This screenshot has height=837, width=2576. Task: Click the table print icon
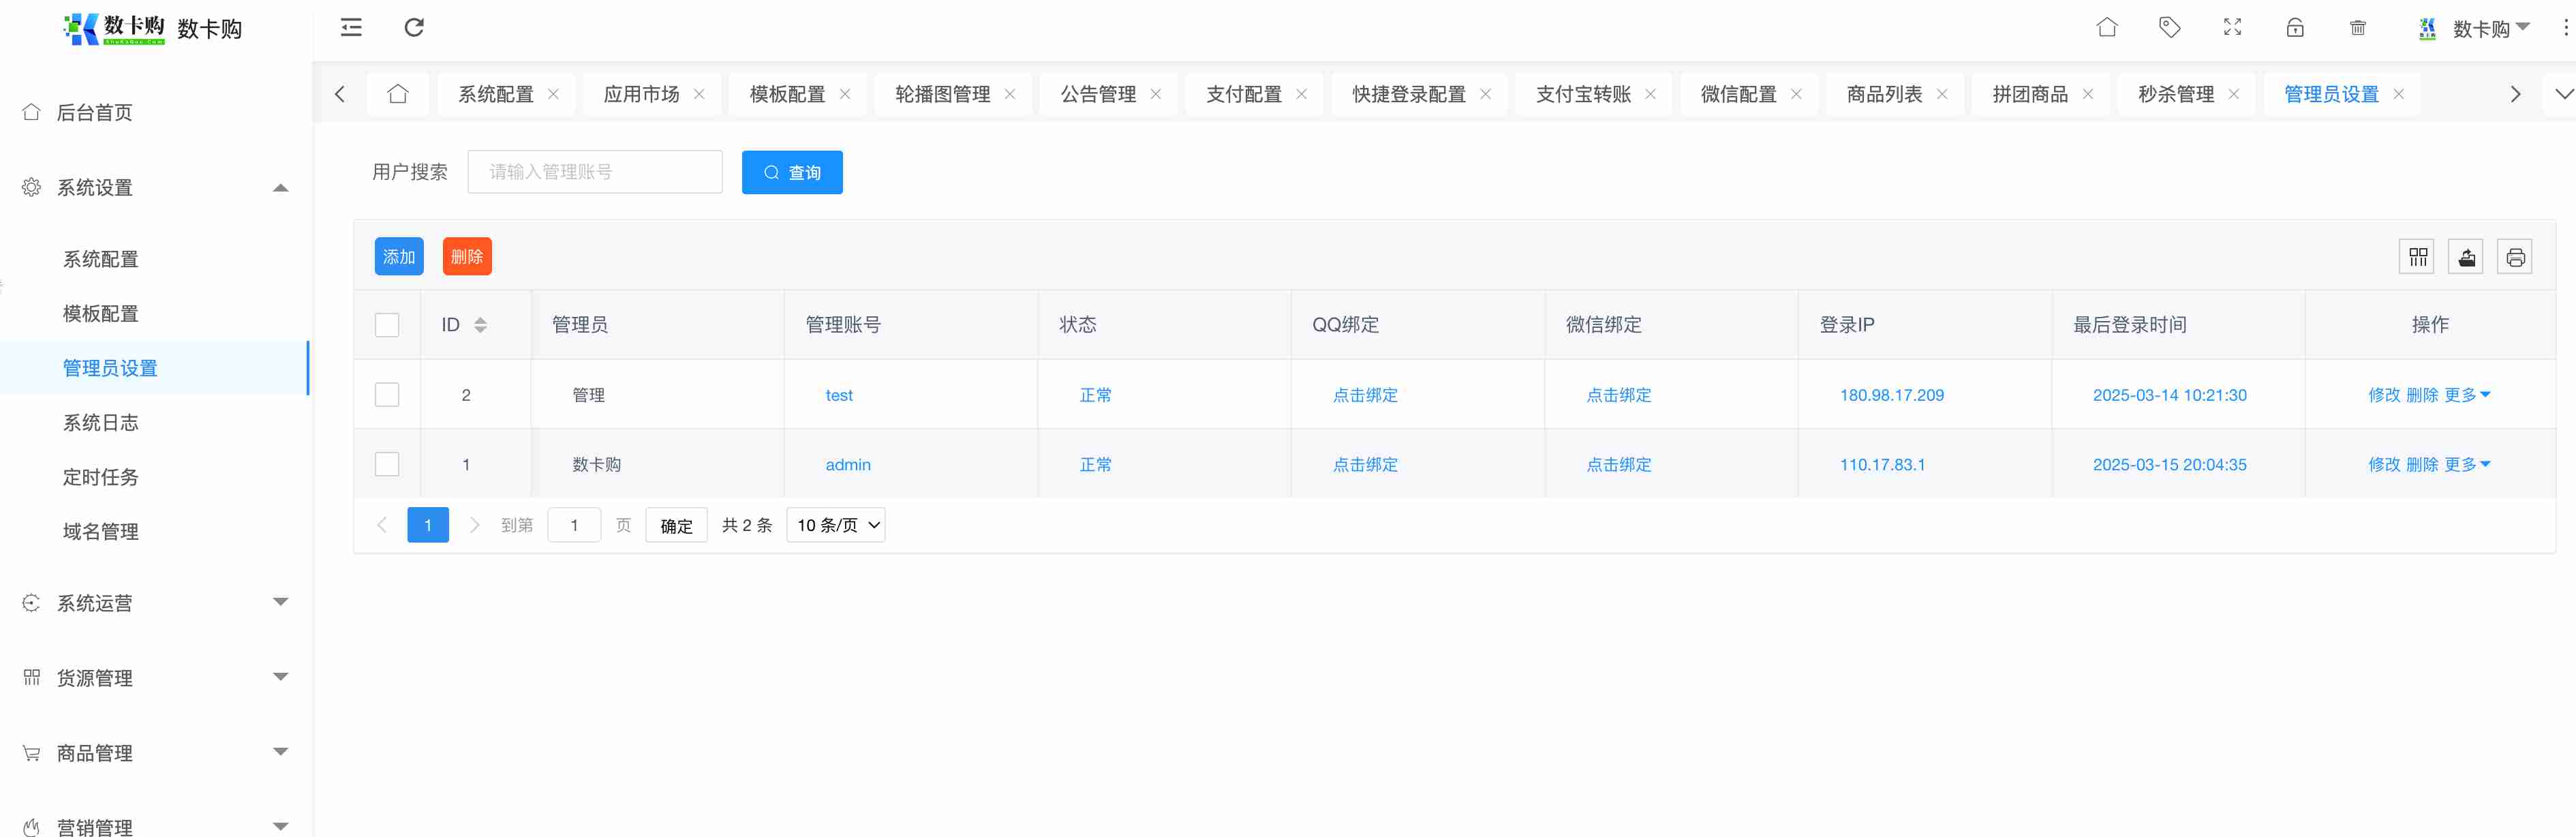[x=2515, y=257]
